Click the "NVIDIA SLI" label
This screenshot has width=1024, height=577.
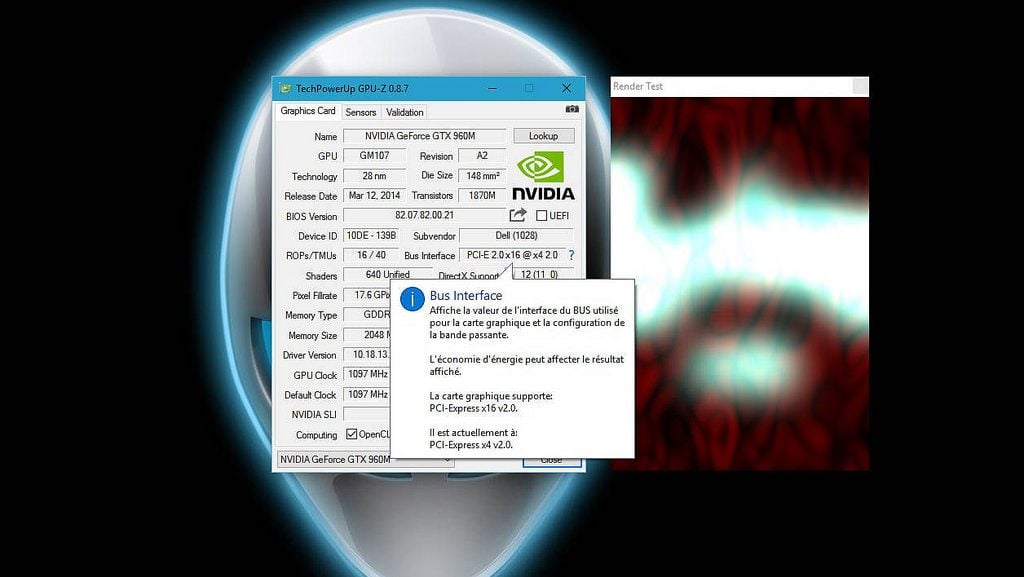click(x=314, y=414)
